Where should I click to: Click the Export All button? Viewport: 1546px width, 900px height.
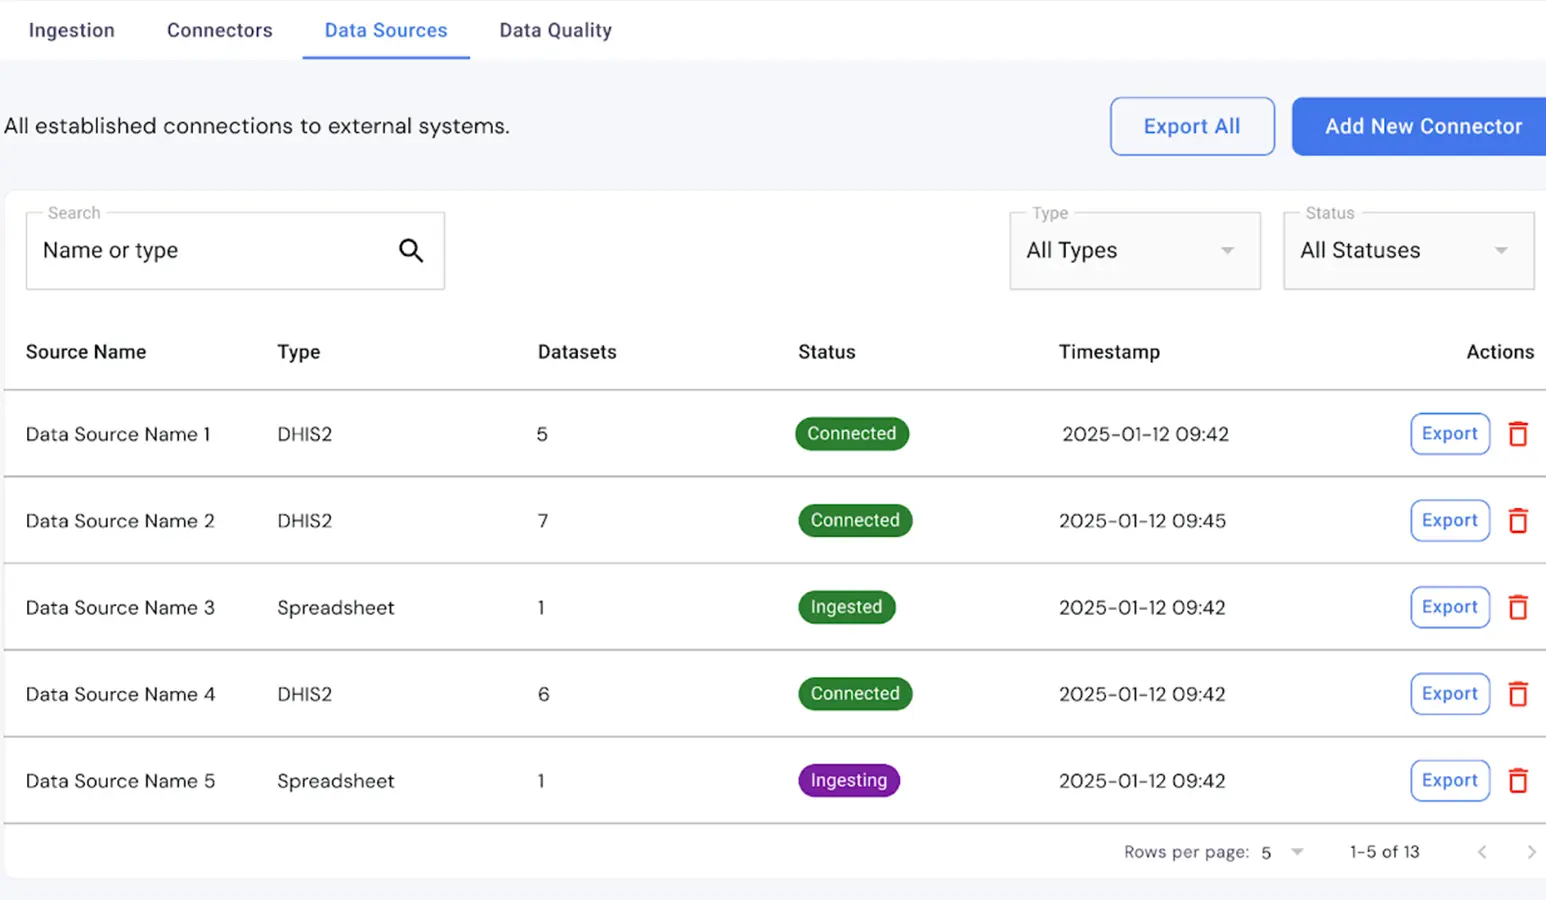point(1191,126)
